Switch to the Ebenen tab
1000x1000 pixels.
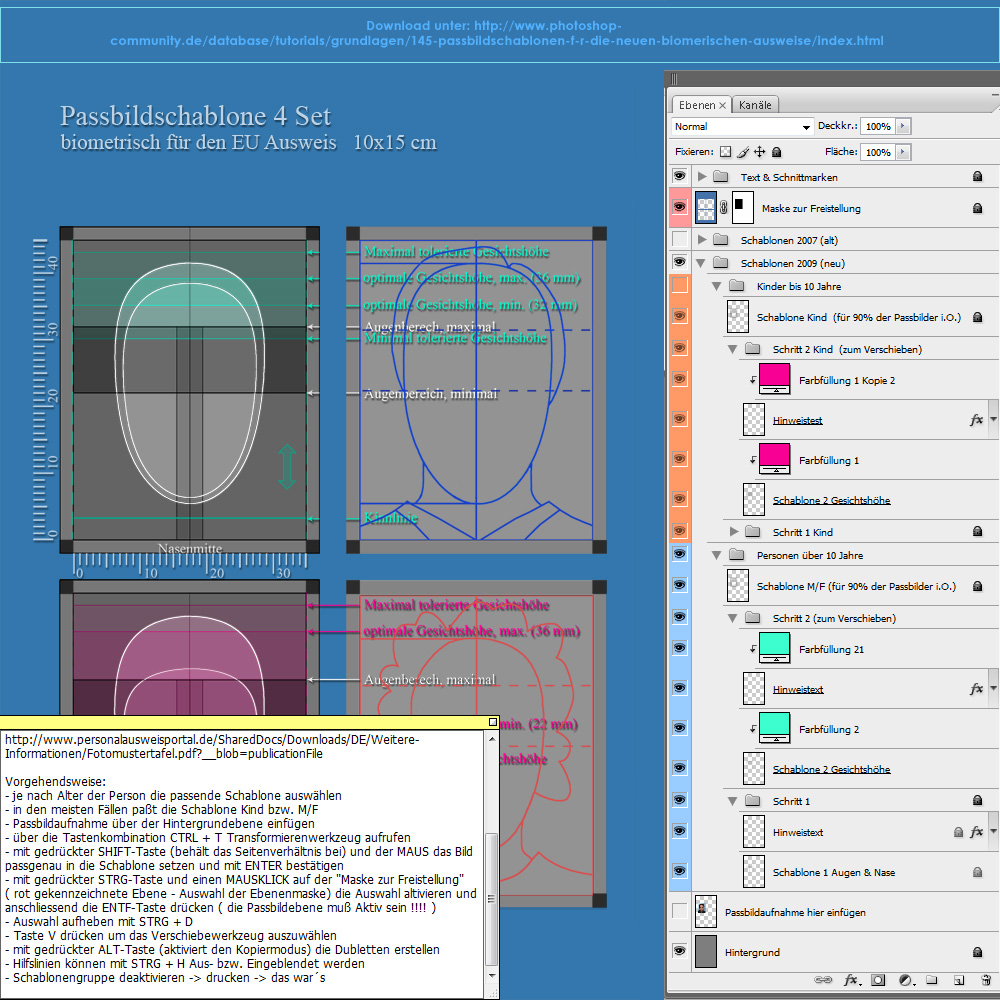pos(696,105)
